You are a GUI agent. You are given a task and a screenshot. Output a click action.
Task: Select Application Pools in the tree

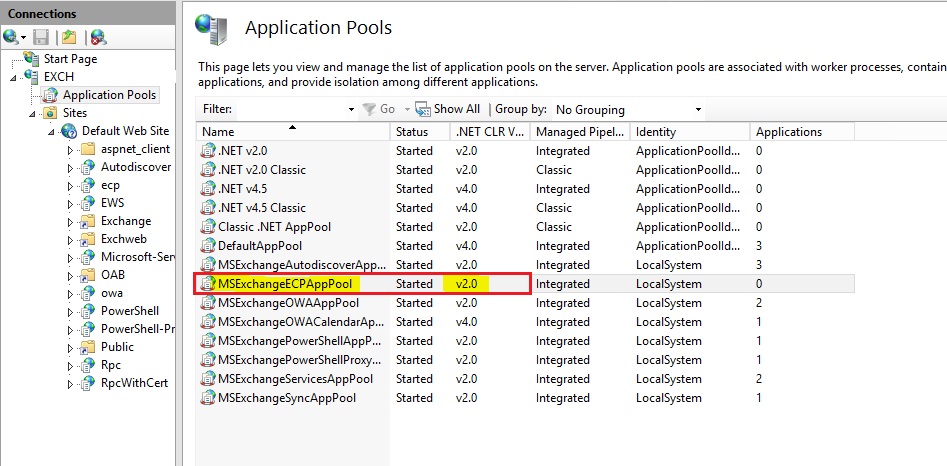[109, 95]
